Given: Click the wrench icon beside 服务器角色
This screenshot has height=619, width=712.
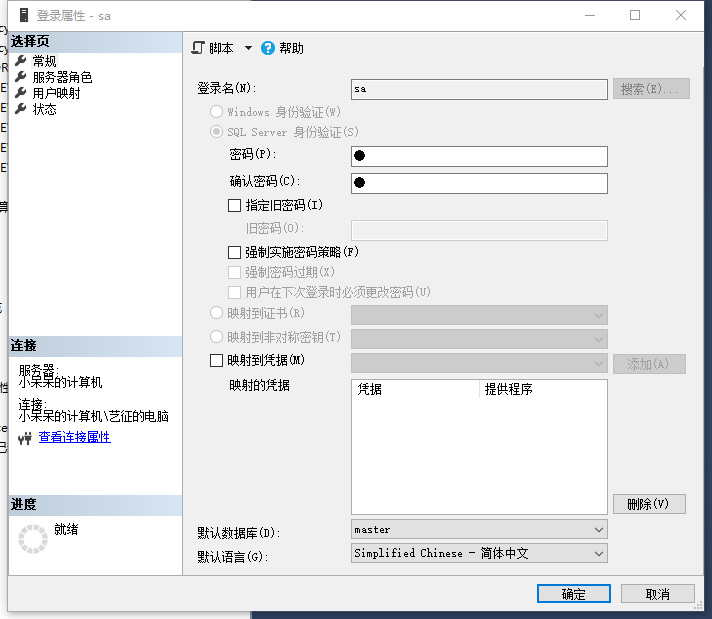Looking at the screenshot, I should point(21,77).
